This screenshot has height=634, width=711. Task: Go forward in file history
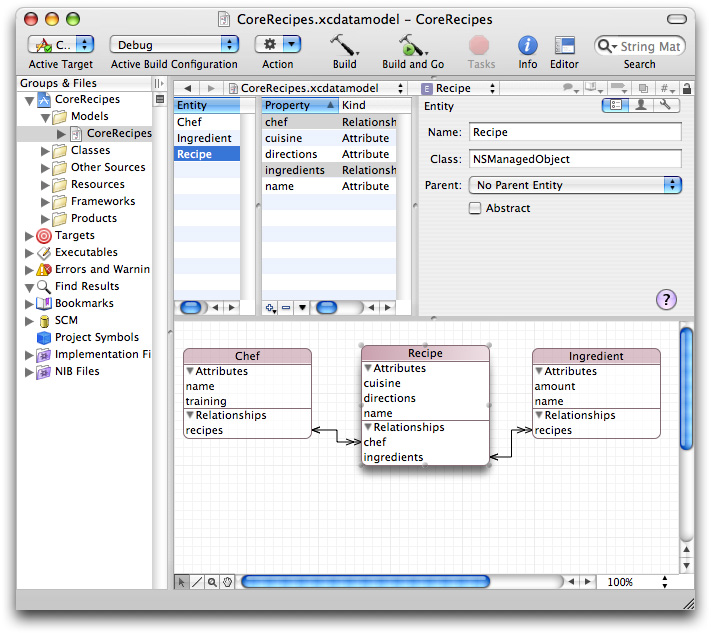(211, 88)
